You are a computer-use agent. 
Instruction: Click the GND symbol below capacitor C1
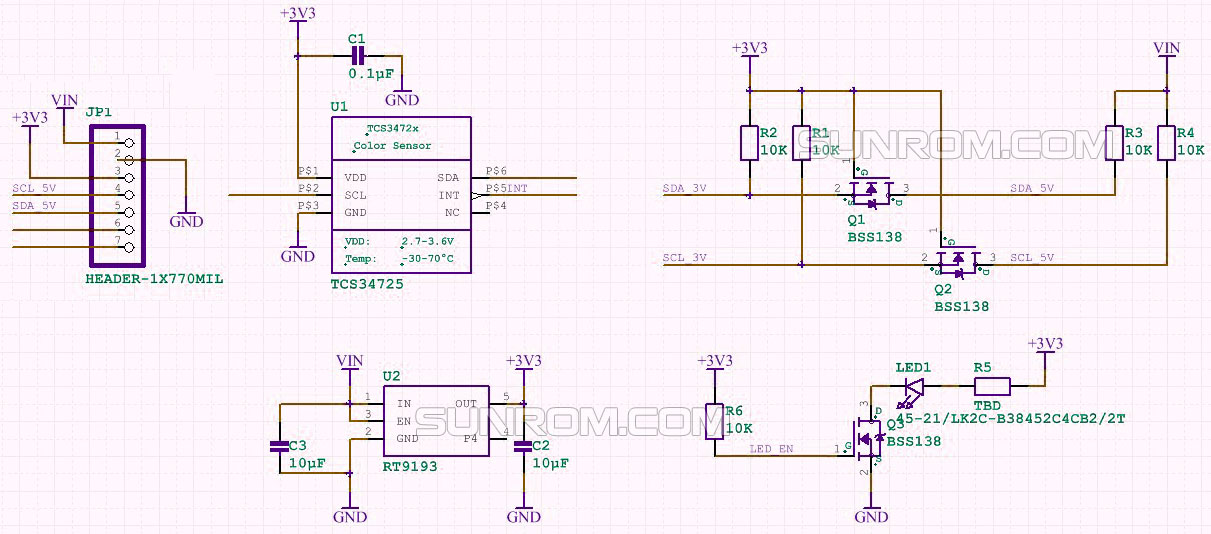tap(402, 98)
